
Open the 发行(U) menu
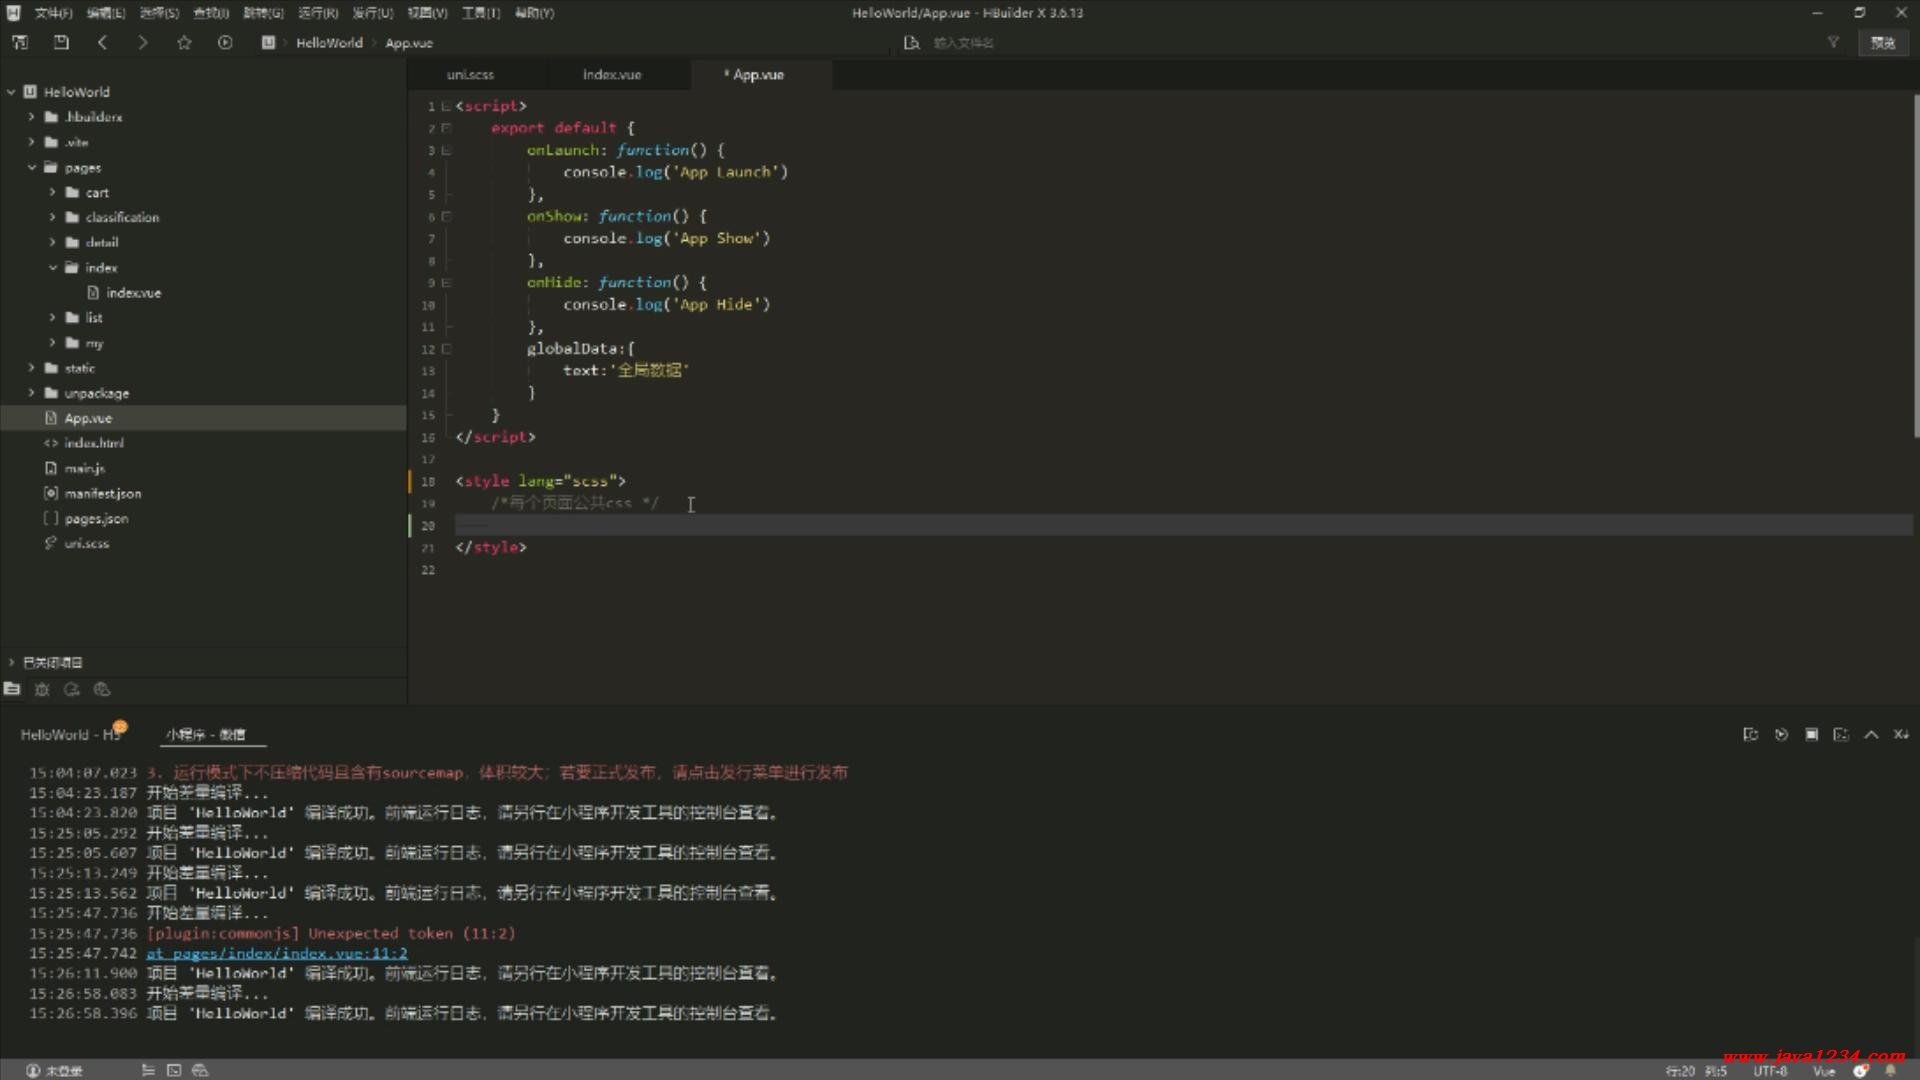(x=372, y=13)
